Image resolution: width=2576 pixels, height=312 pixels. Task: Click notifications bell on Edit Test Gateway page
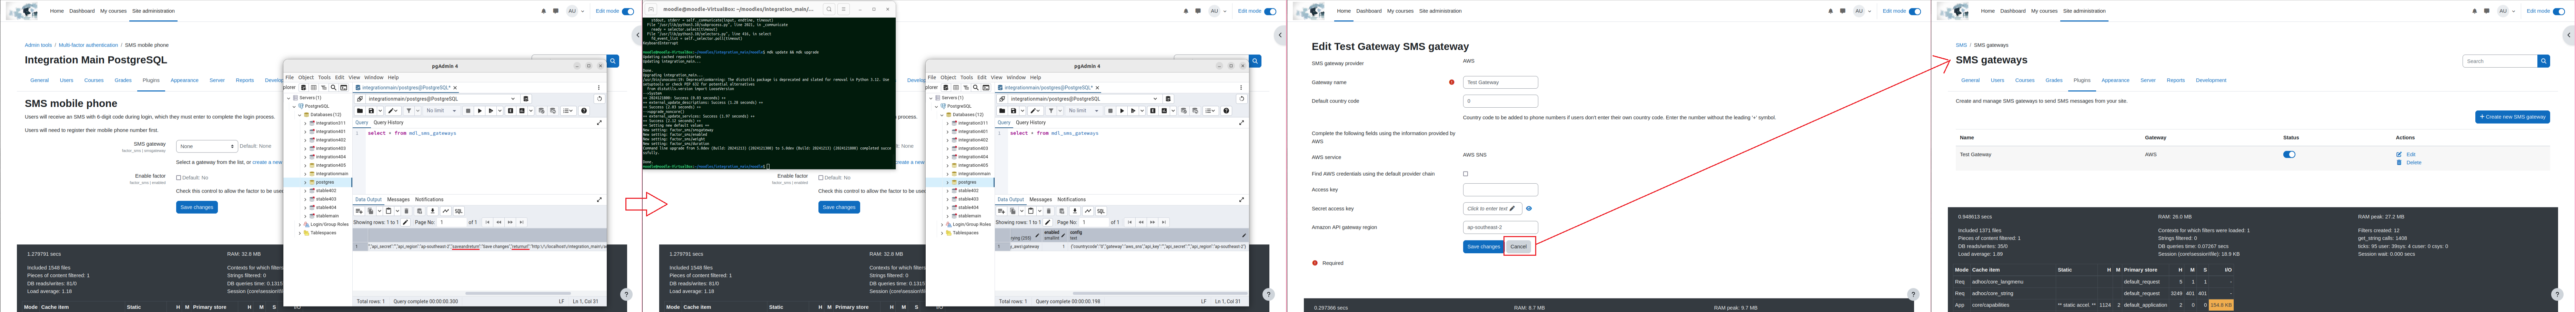[x=1831, y=11]
